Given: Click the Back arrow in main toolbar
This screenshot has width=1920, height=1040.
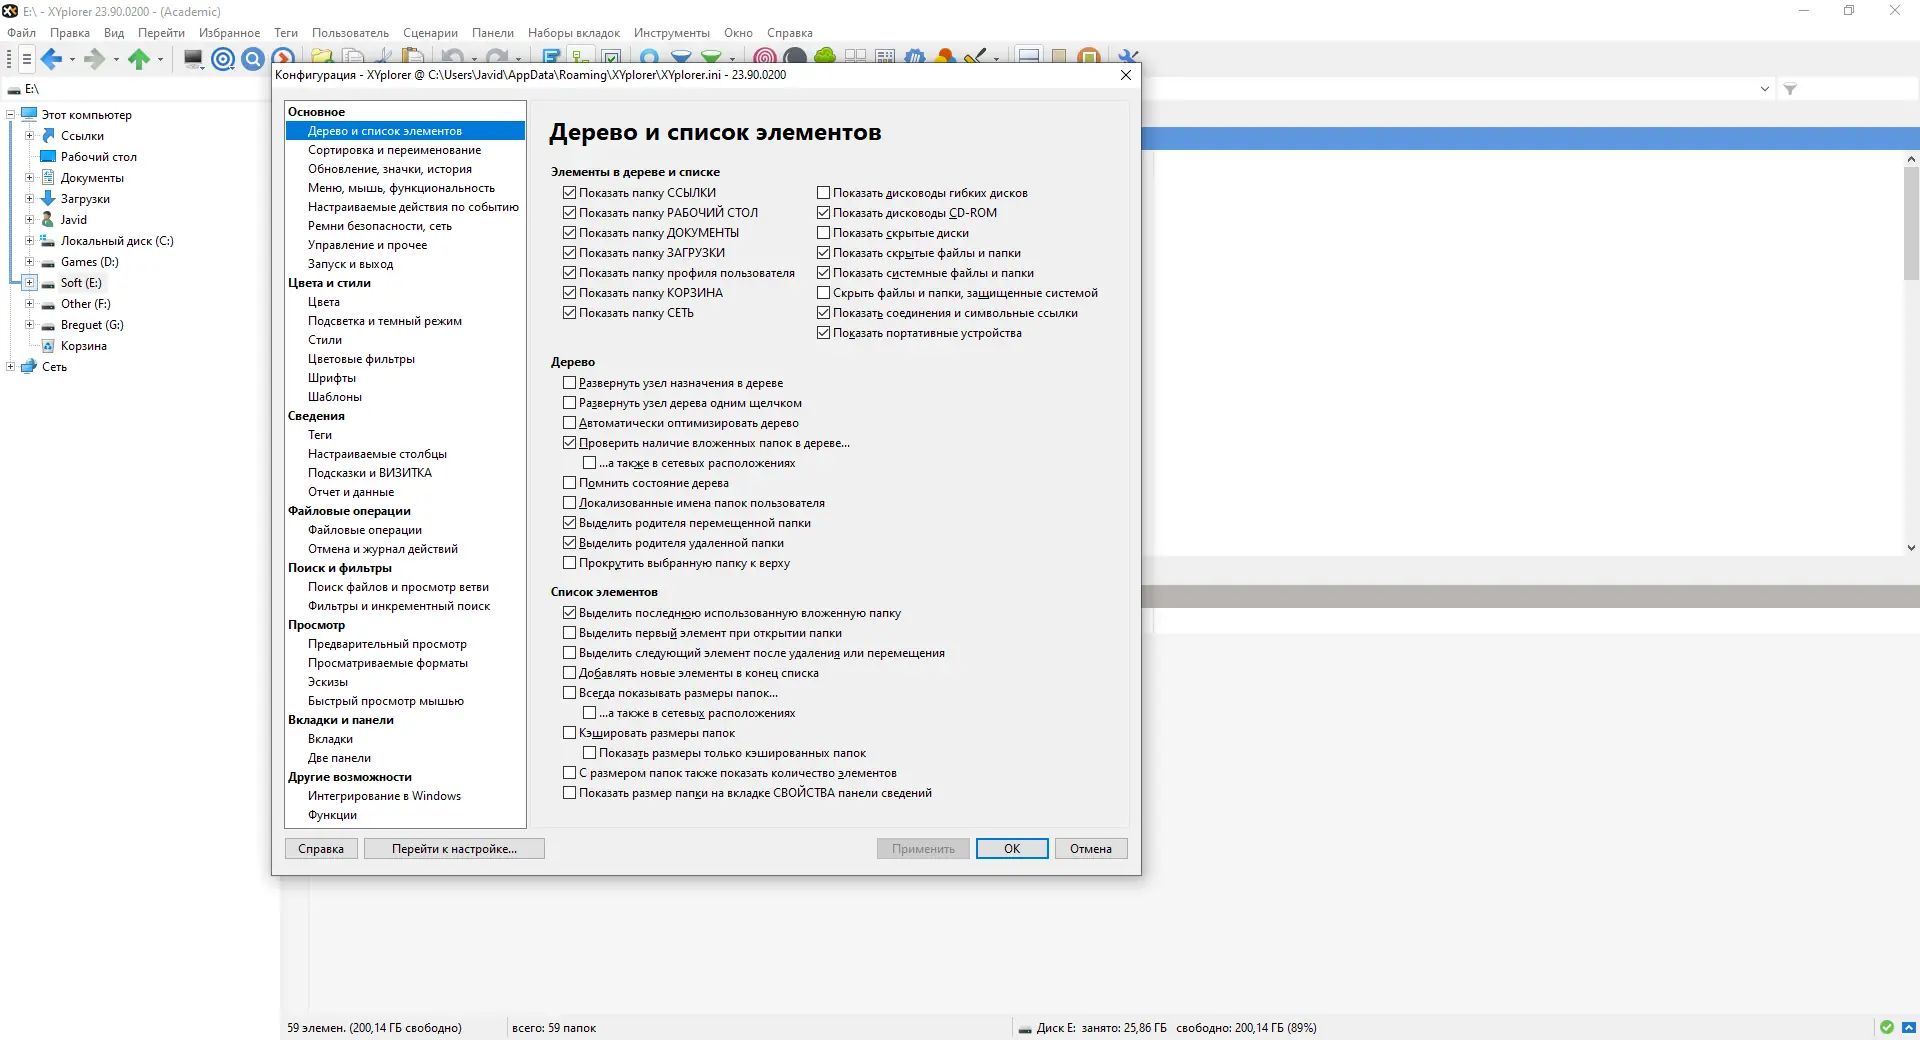Looking at the screenshot, I should (51, 59).
